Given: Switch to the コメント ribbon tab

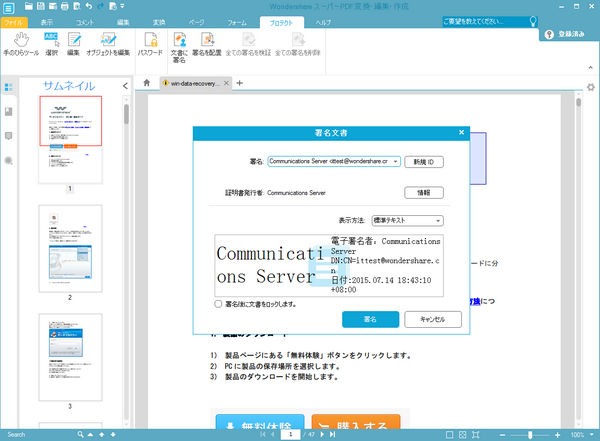Looking at the screenshot, I should point(85,23).
